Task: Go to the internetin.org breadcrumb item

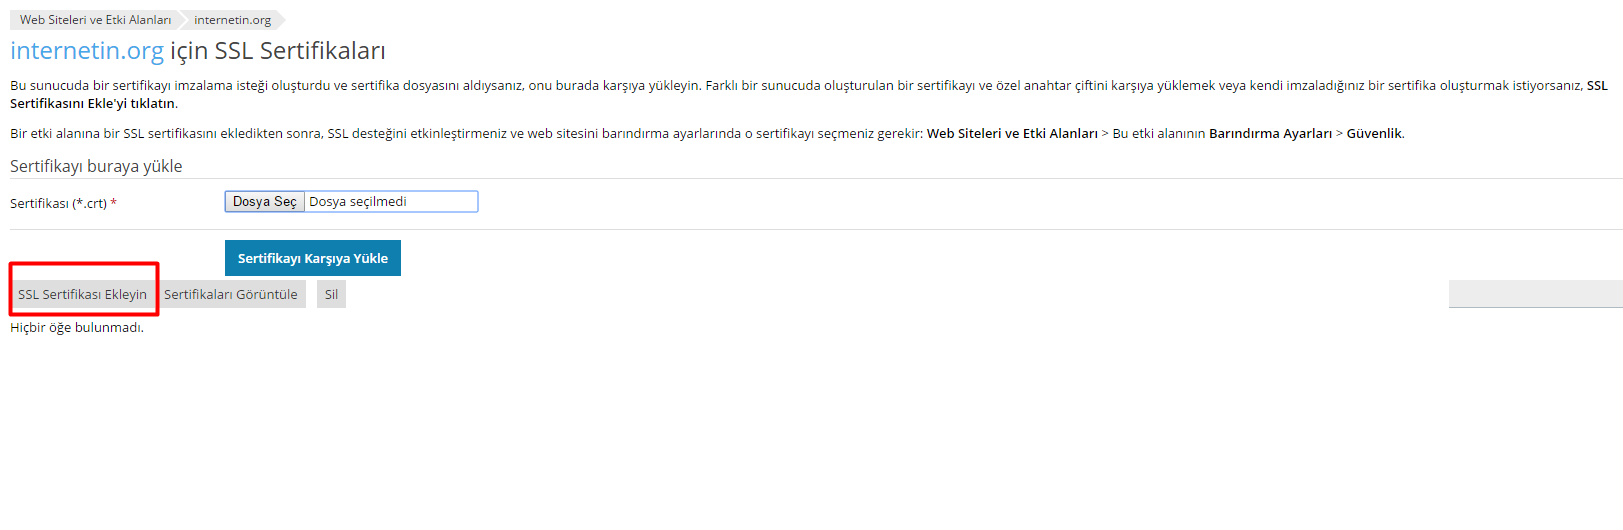Action: point(232,20)
